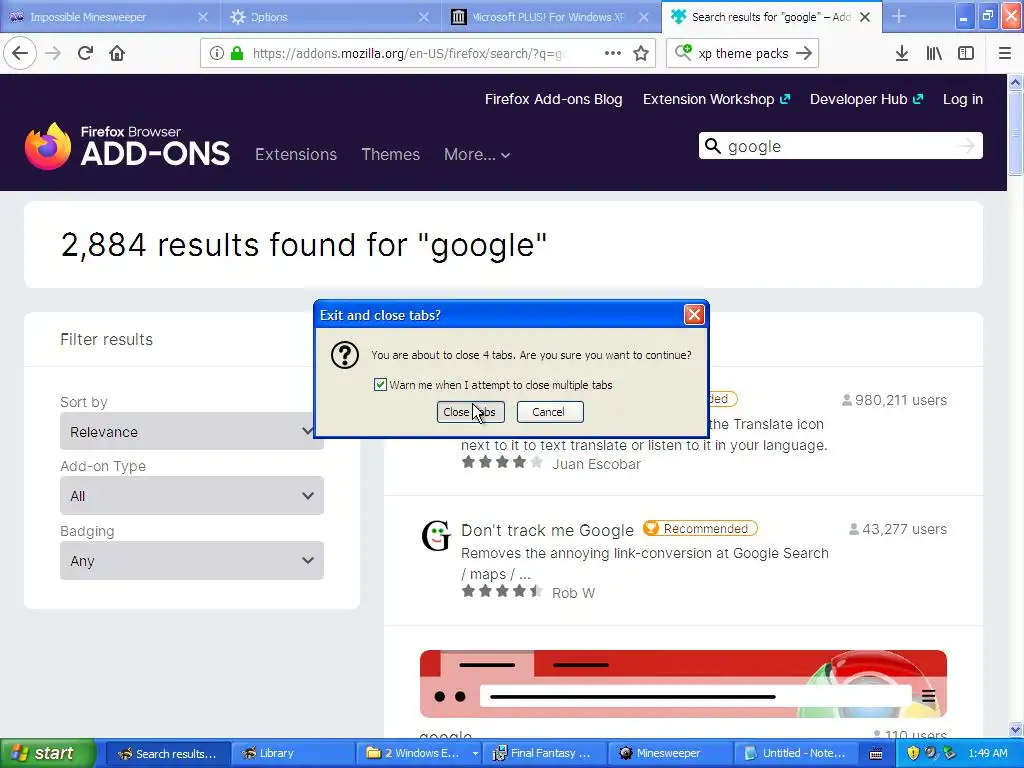Screen dimensions: 1024x768
Task: Switch to Minesweeper taskbar window
Action: (670, 754)
